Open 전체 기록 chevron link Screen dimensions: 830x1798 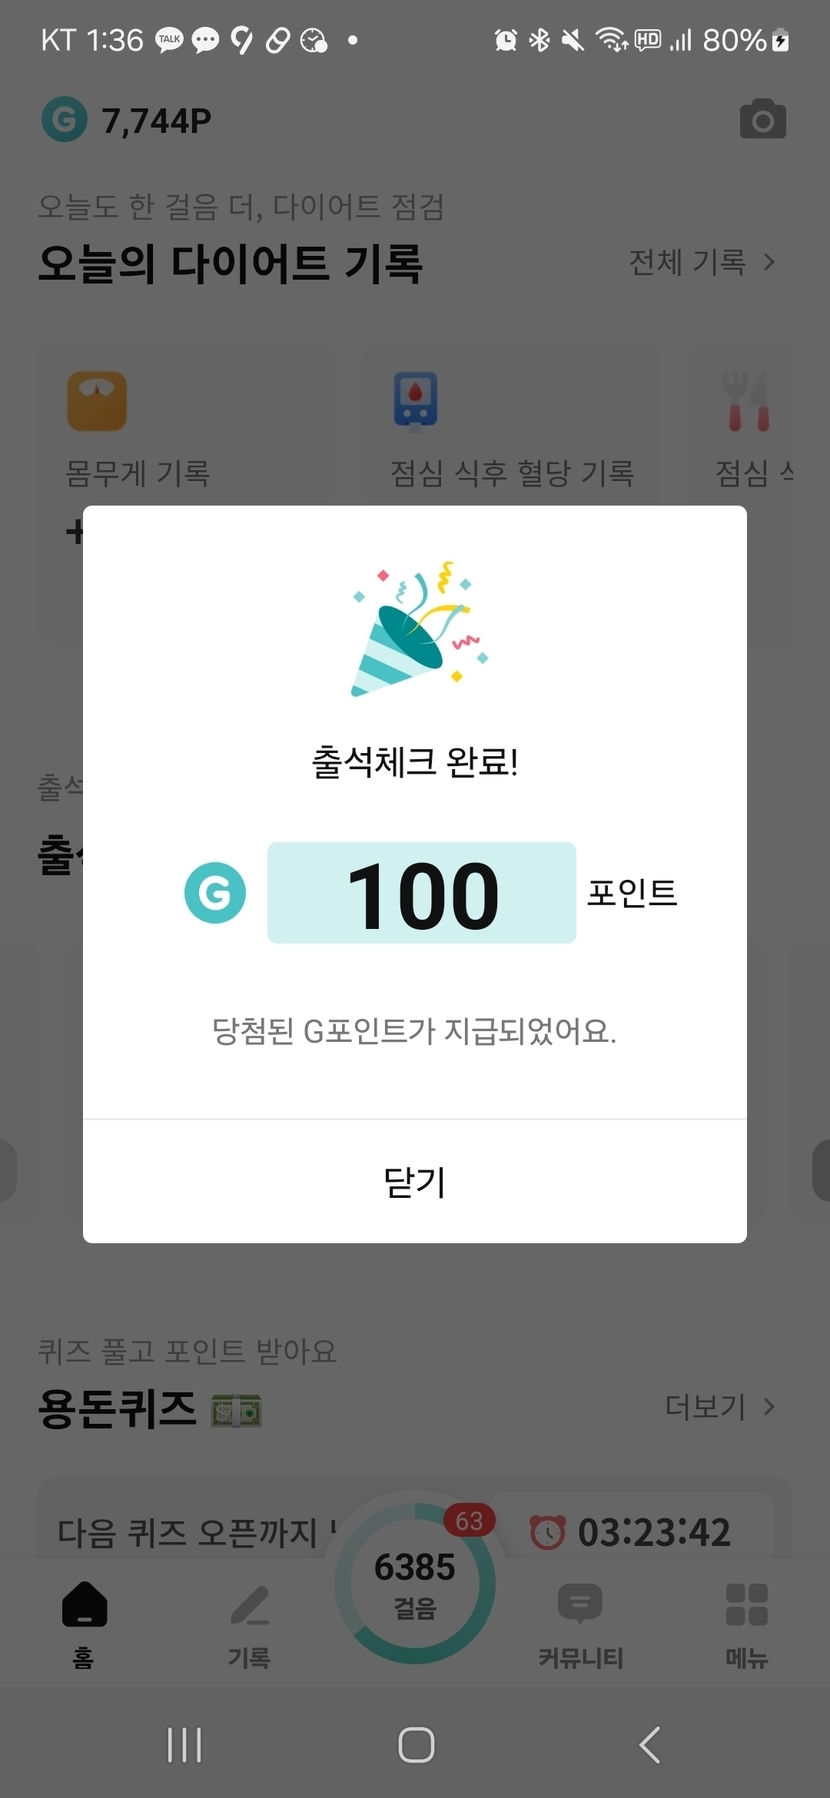click(x=702, y=262)
